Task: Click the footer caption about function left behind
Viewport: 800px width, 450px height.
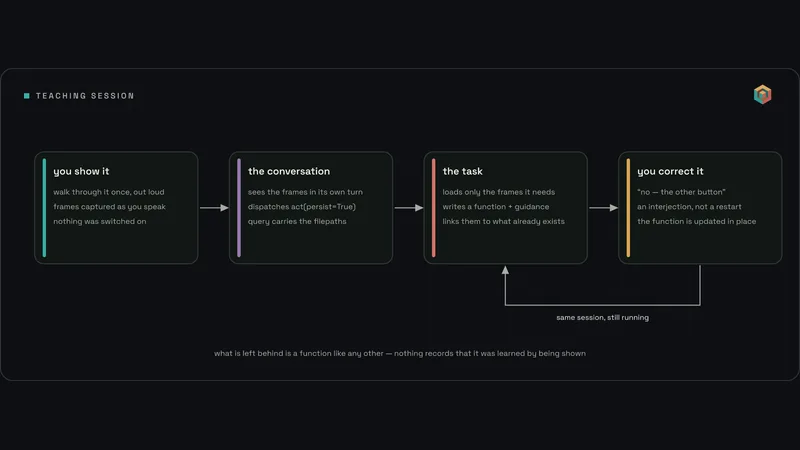Action: (x=399, y=353)
